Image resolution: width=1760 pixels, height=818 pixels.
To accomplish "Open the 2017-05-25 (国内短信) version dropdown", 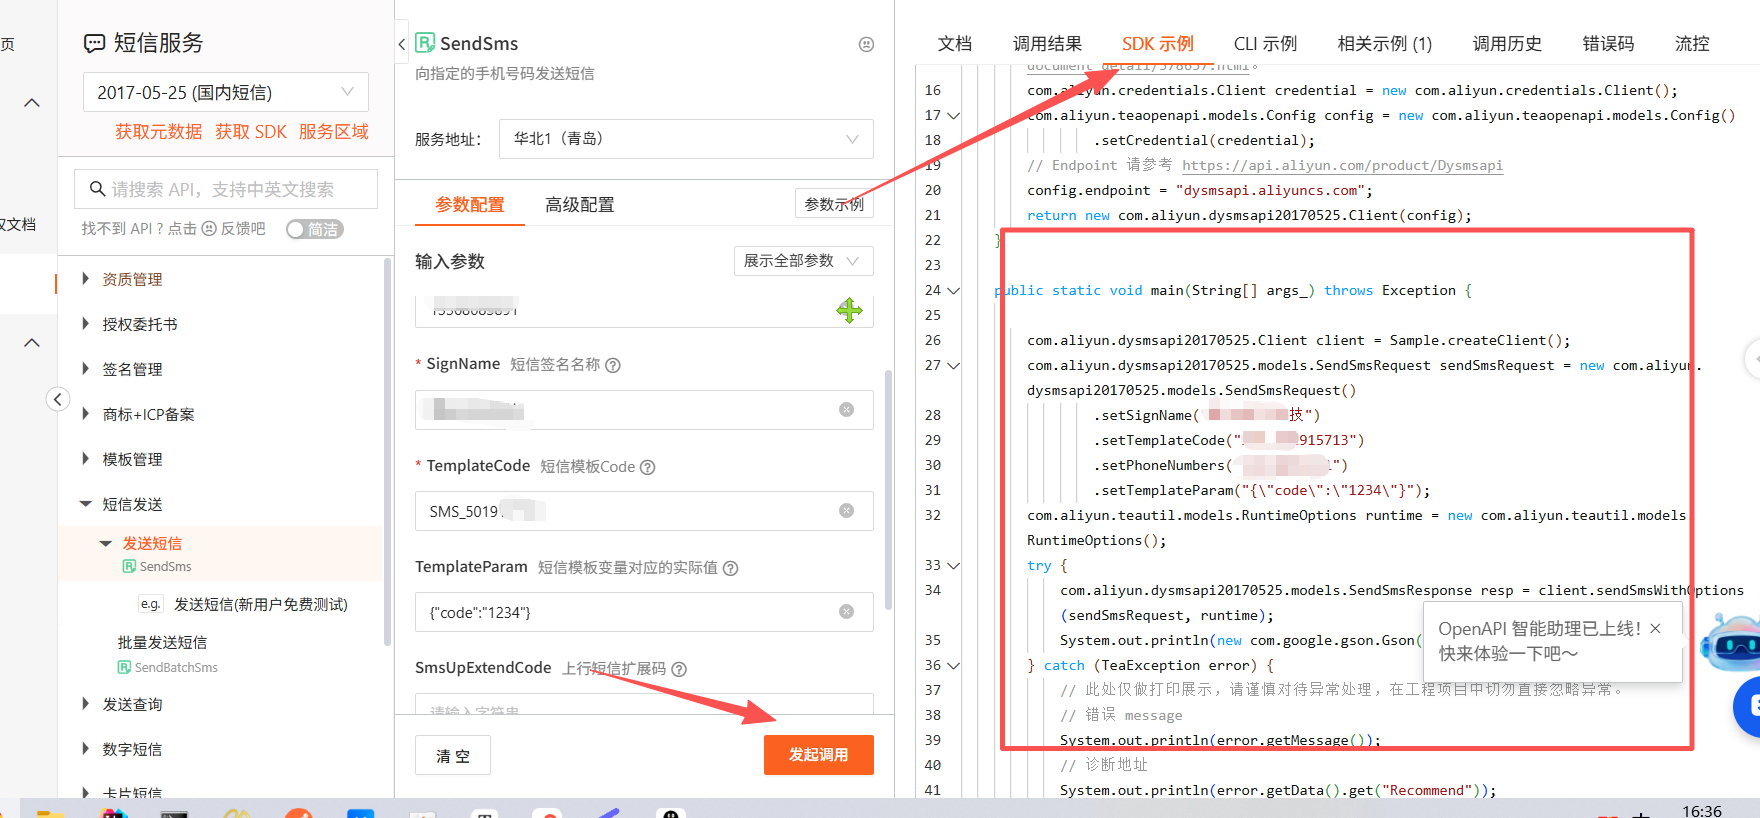I will tap(226, 92).
